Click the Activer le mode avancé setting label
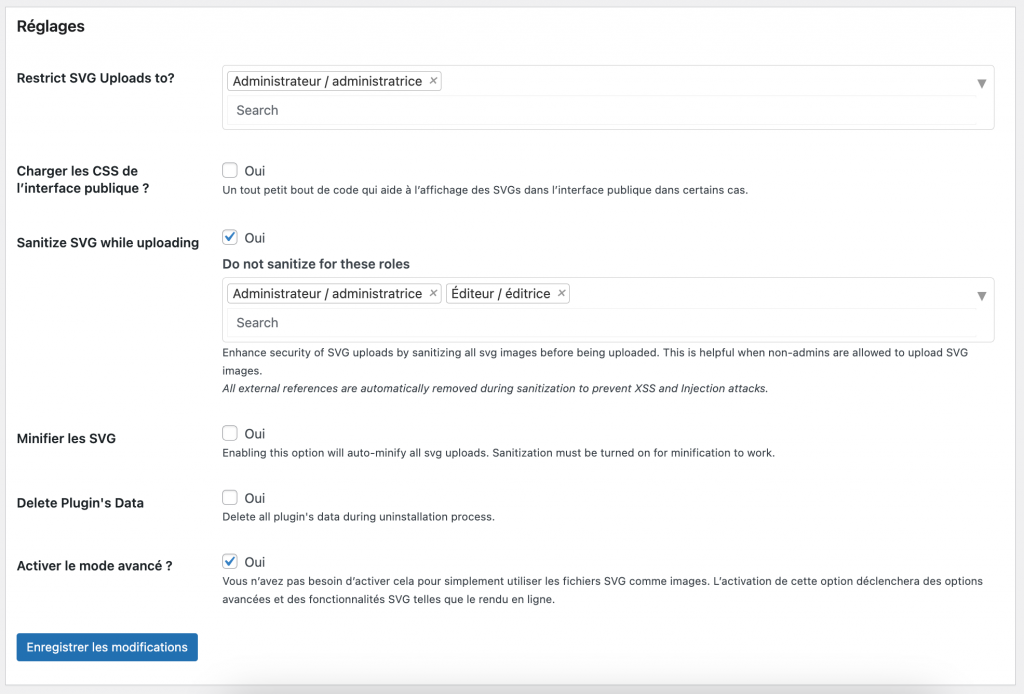Image resolution: width=1024 pixels, height=694 pixels. [94, 566]
